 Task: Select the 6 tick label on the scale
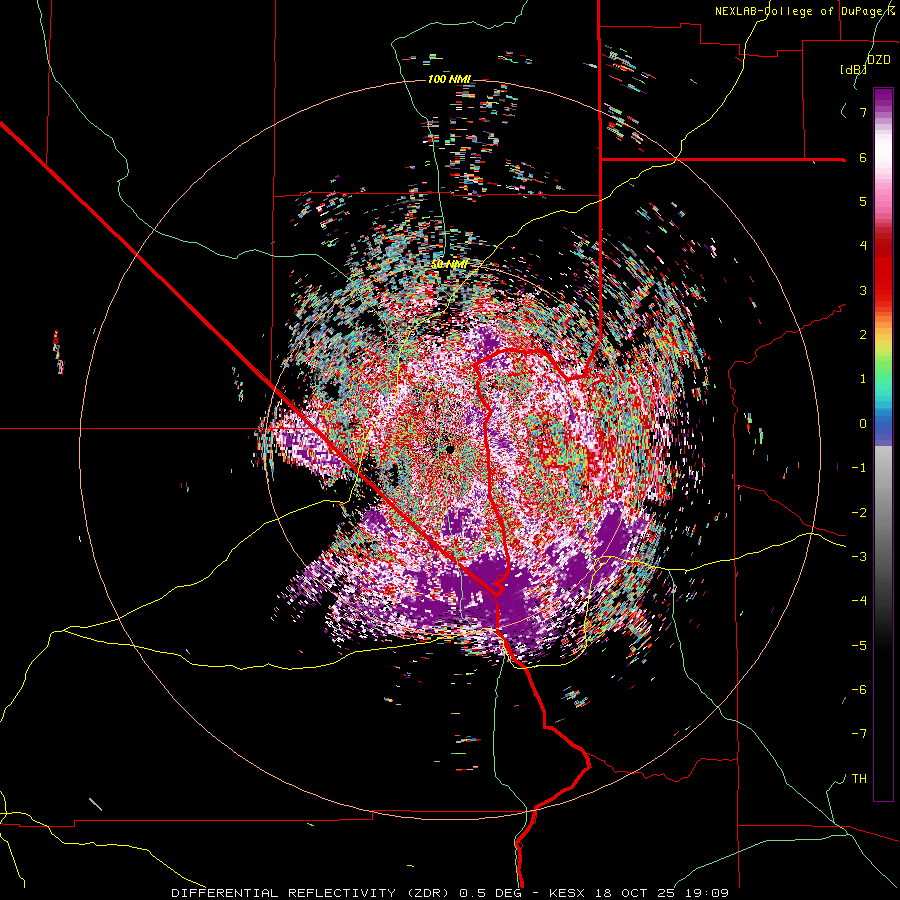(863, 157)
